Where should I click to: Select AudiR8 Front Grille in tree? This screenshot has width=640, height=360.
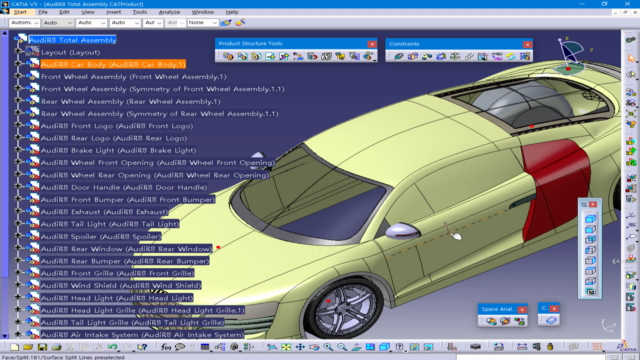[117, 273]
